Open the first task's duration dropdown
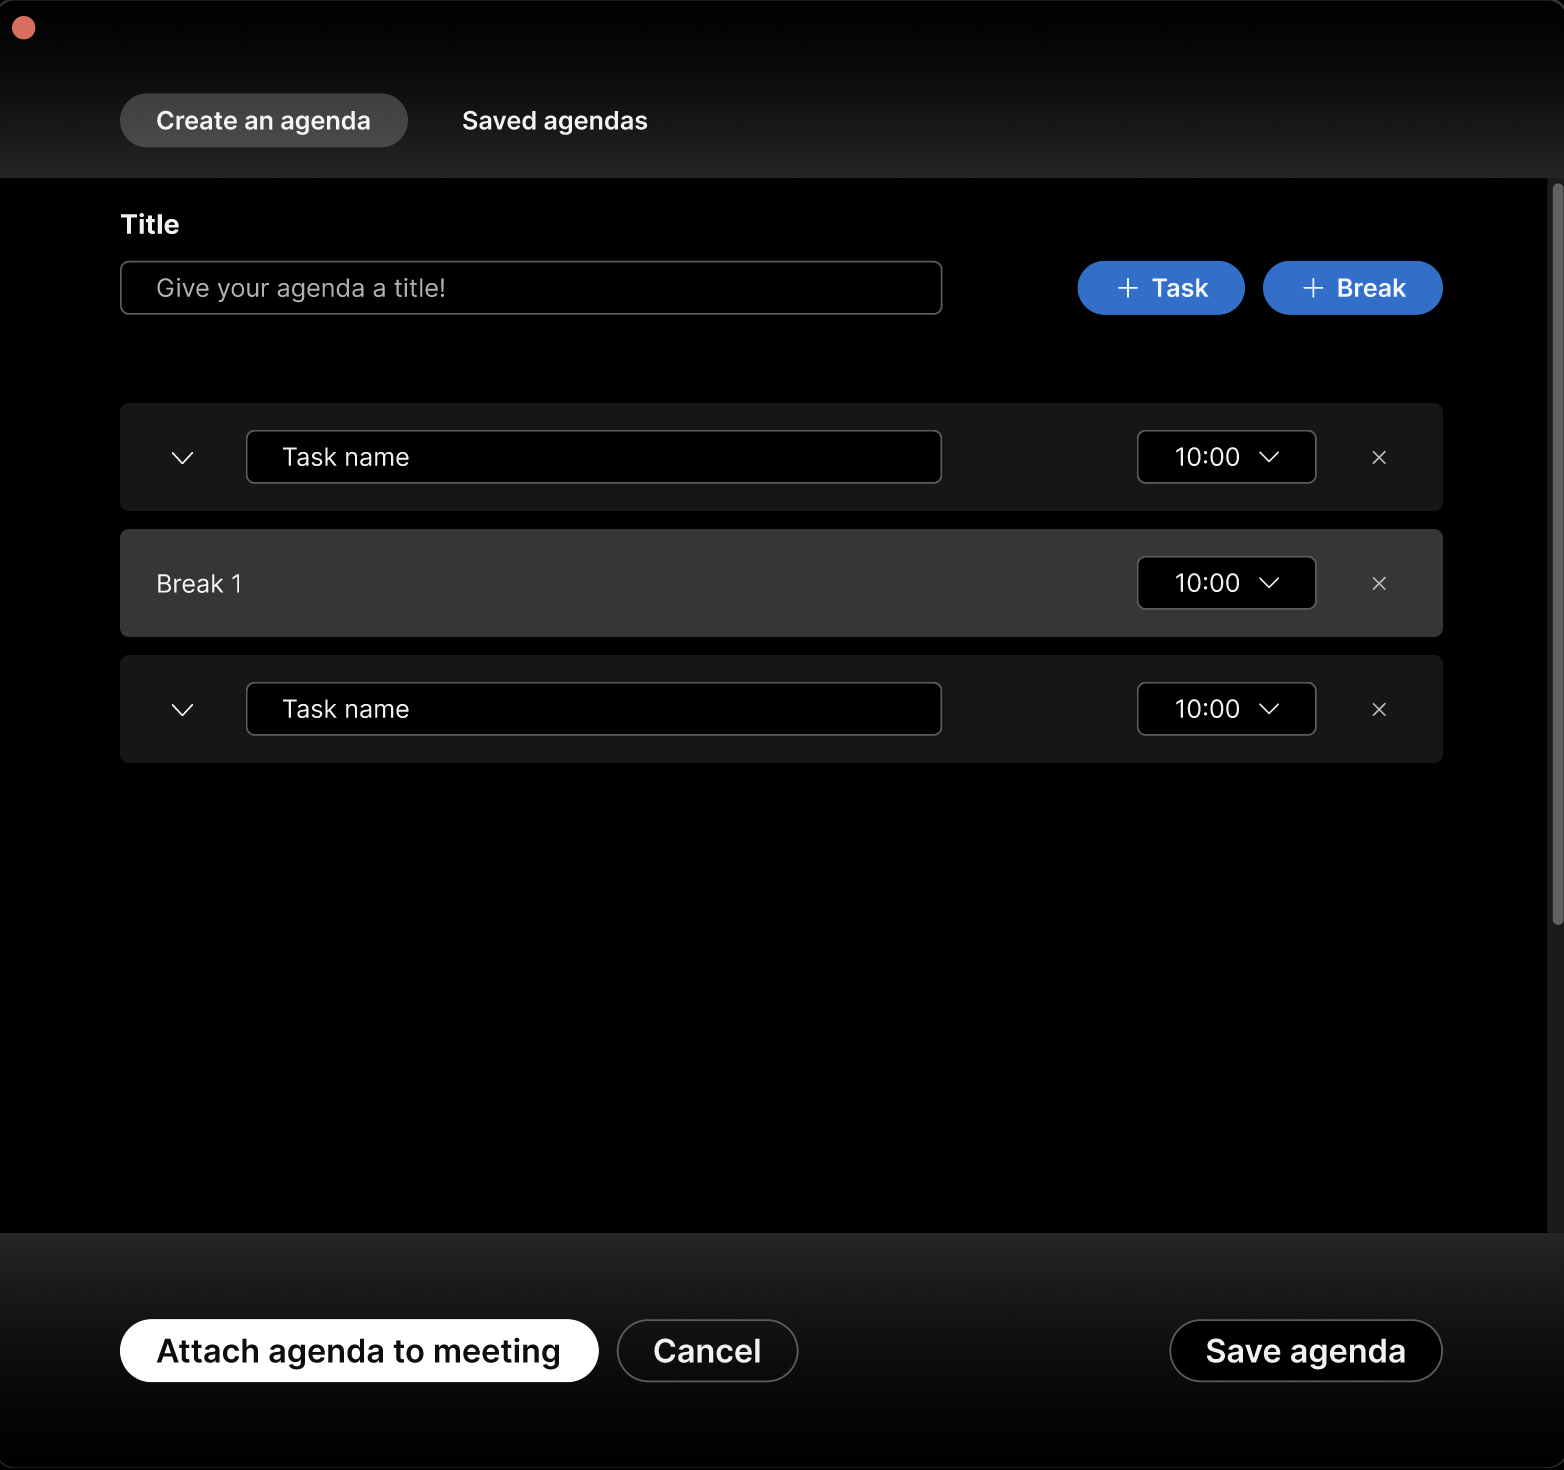The height and width of the screenshot is (1470, 1564). pos(1226,457)
